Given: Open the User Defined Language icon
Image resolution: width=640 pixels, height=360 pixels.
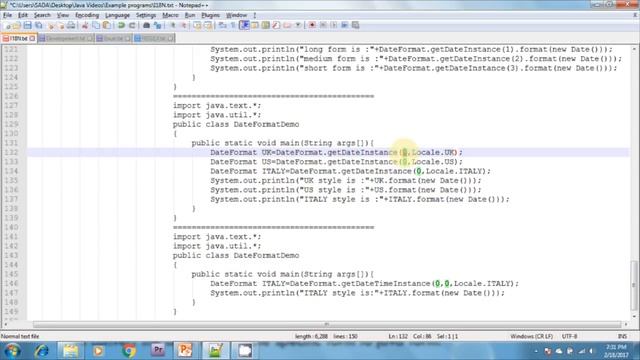Looking at the screenshot, I should (x=255, y=25).
